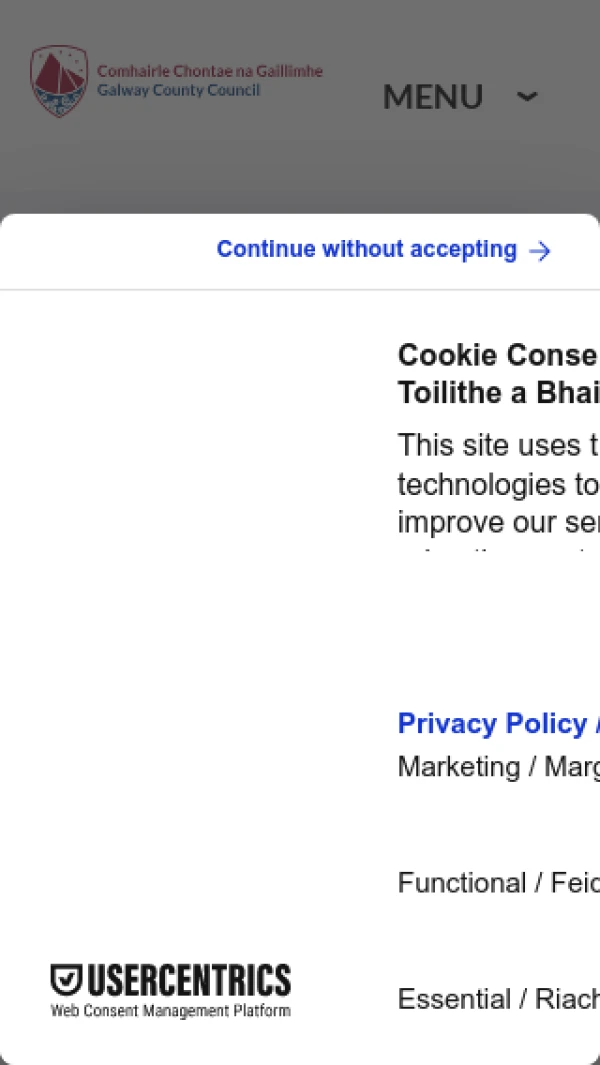This screenshot has height=1065, width=600.
Task: Click the 'This site uses' description paragraph
Action: [497, 445]
